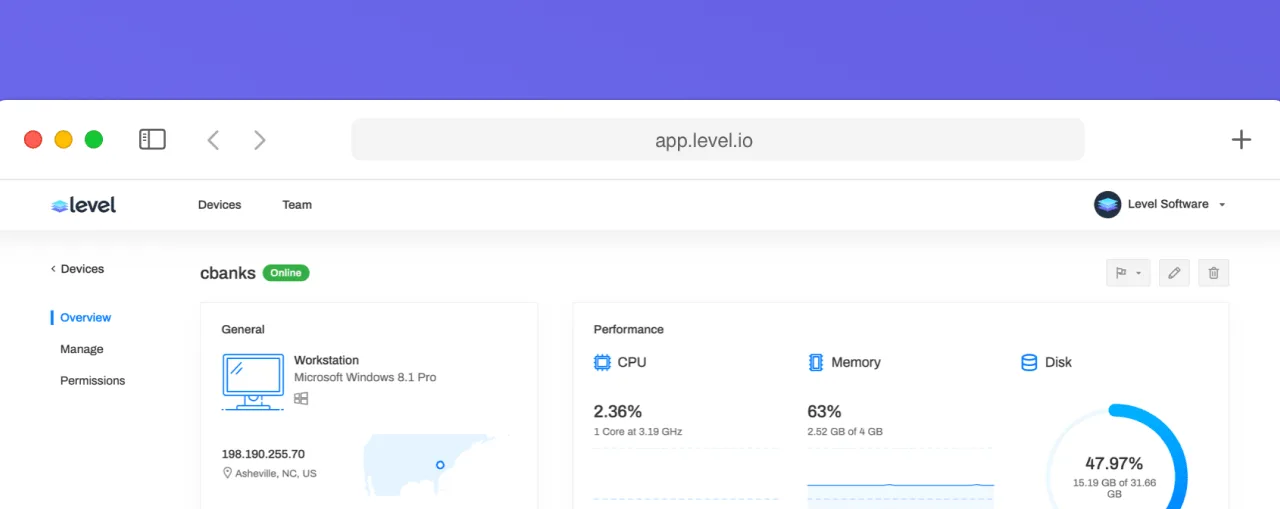Click the 63% memory usage value
The image size is (1280, 509).
point(824,411)
